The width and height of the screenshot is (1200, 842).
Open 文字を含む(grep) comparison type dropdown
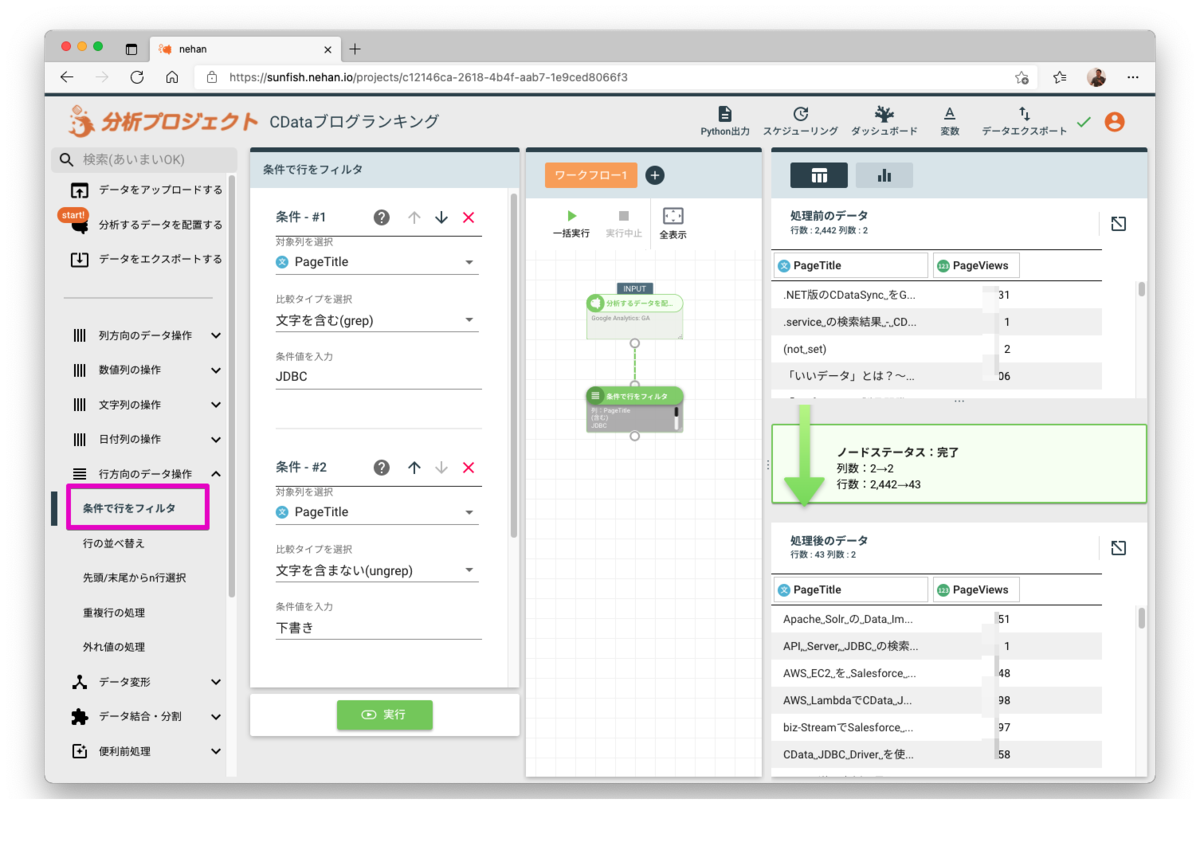click(377, 320)
